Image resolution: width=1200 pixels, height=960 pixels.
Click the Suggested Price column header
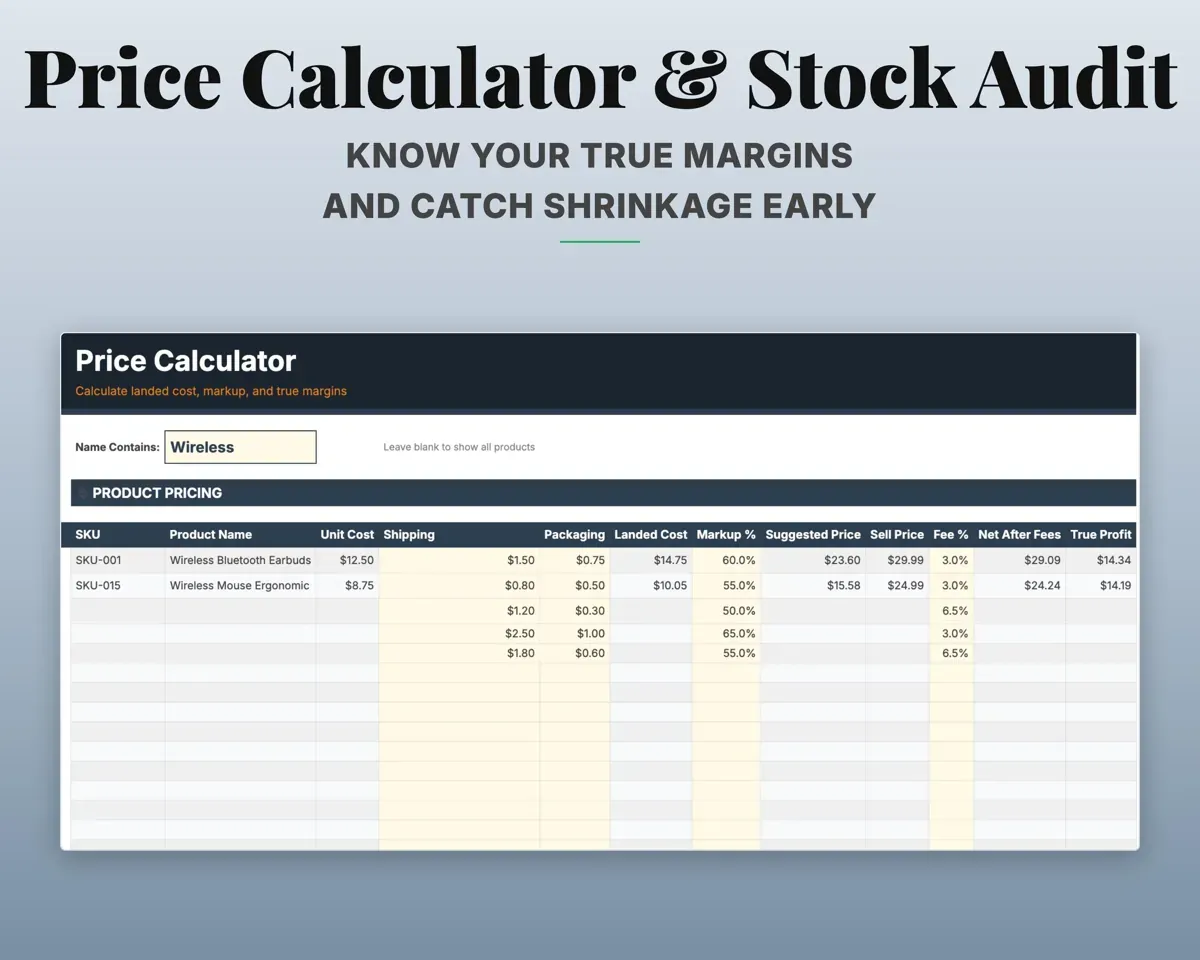coord(813,534)
